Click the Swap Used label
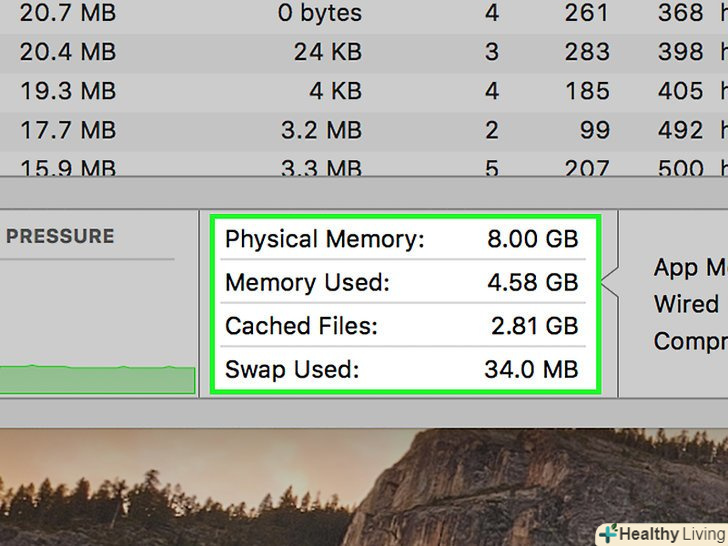The image size is (728, 546). pos(291,370)
